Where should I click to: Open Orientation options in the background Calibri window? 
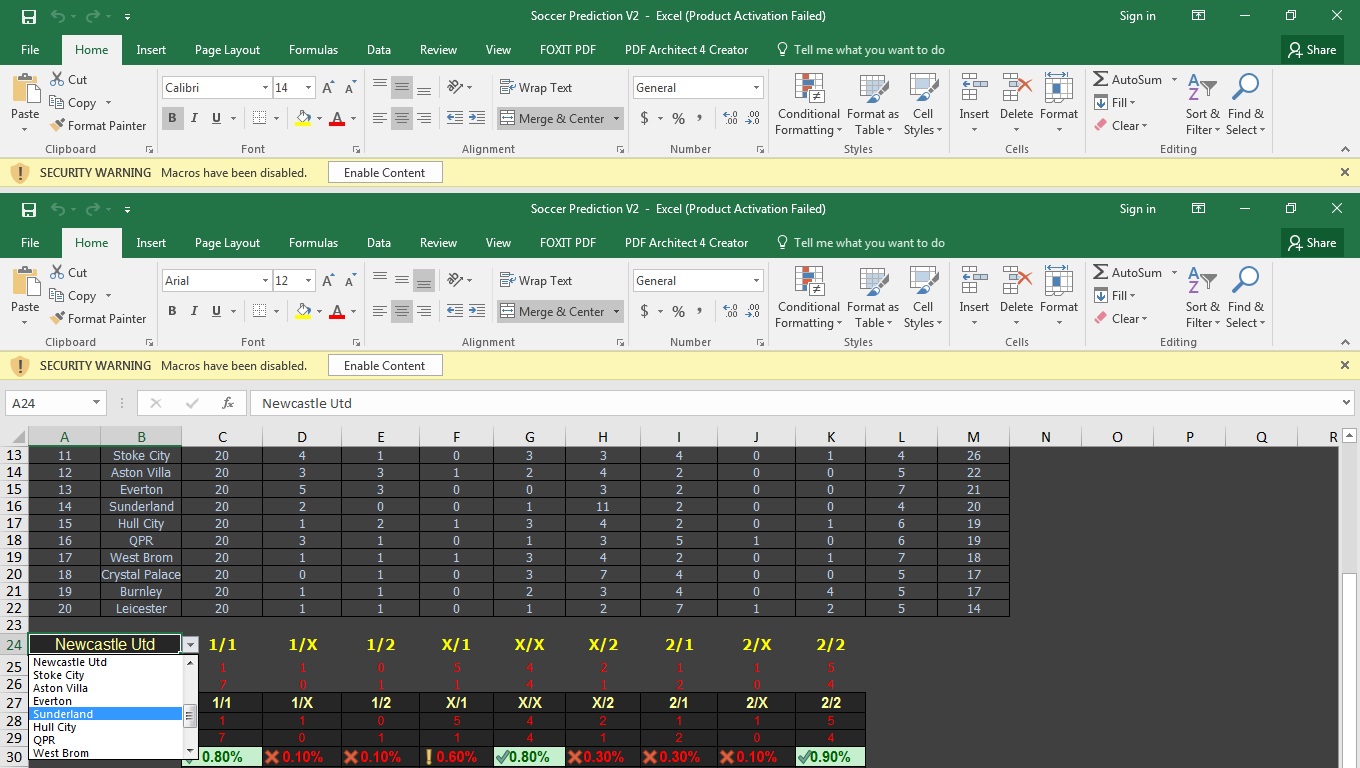(460, 88)
